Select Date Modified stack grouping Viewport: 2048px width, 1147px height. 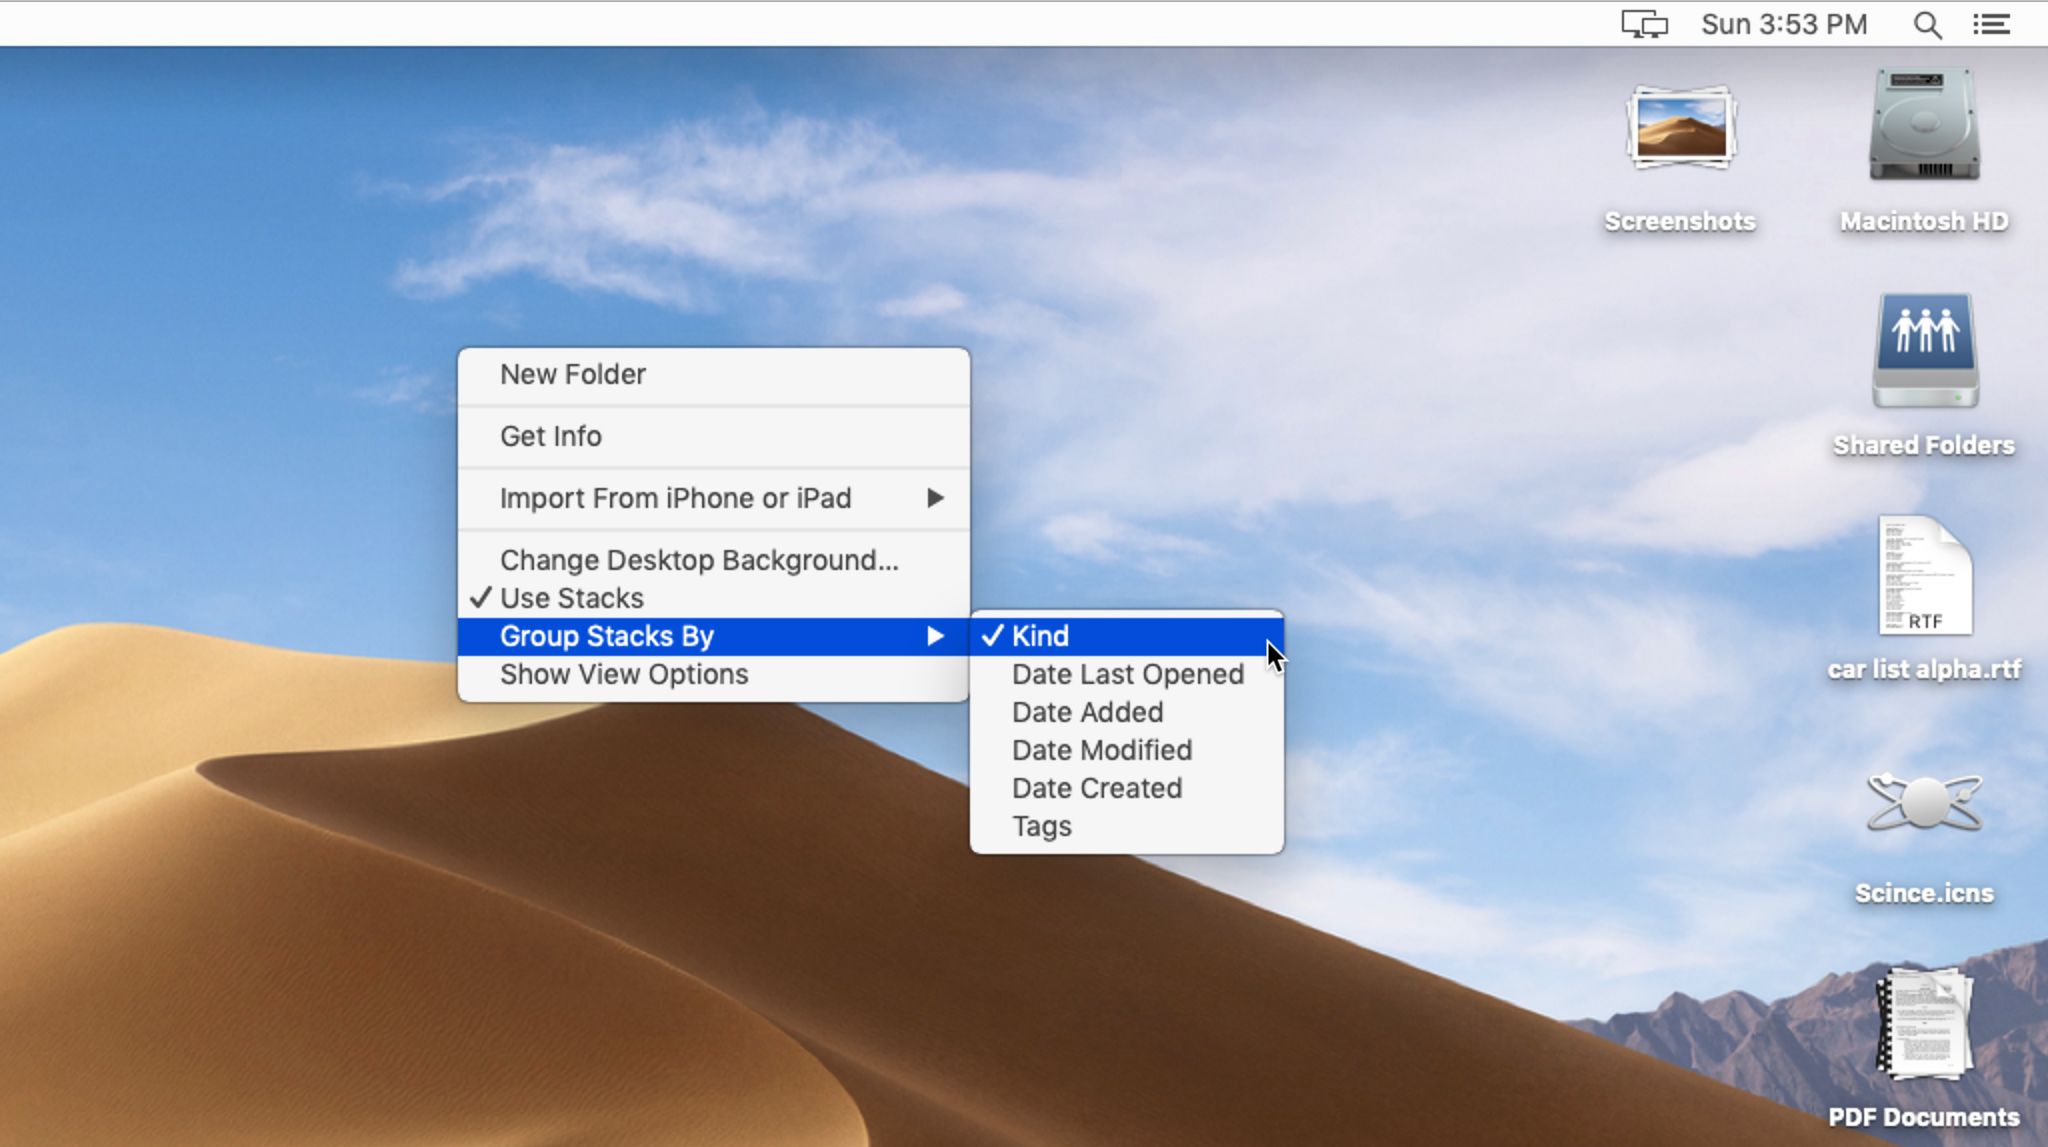click(1101, 750)
